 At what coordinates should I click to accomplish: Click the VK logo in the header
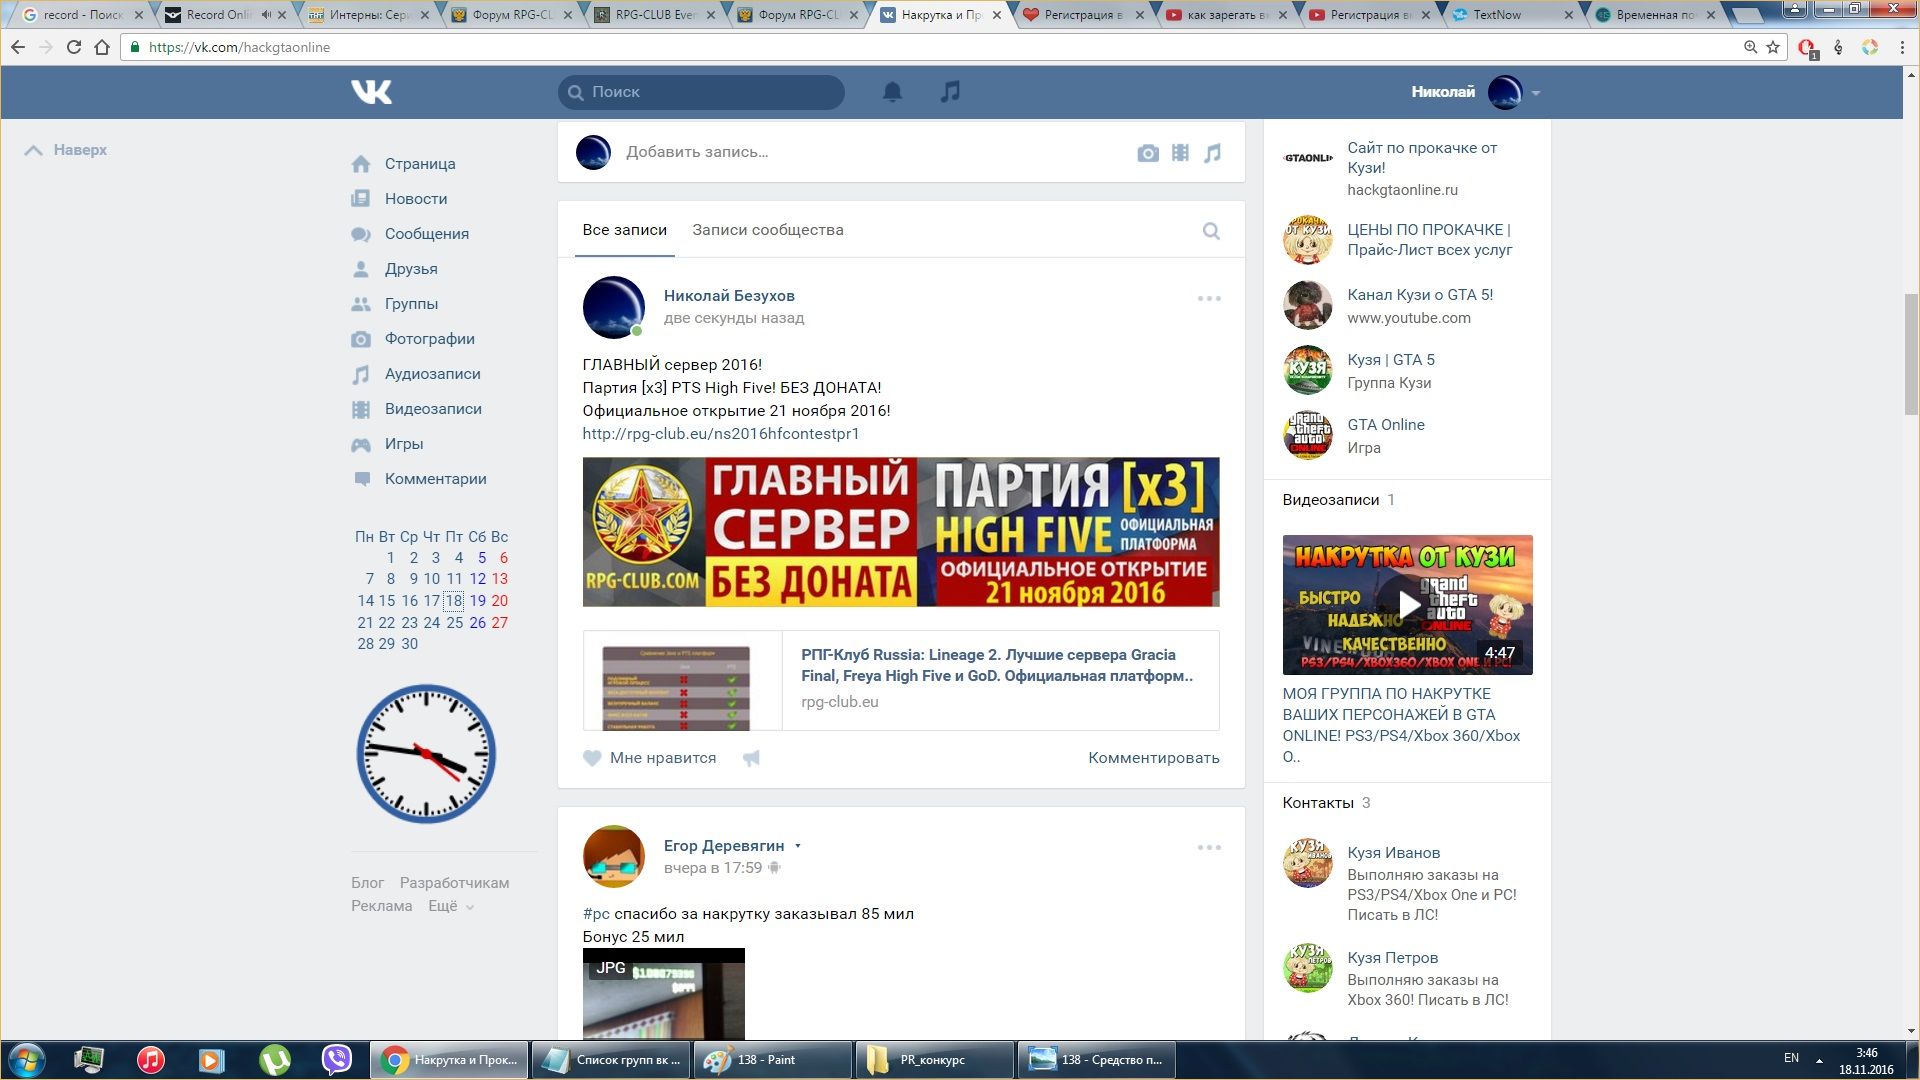click(371, 92)
